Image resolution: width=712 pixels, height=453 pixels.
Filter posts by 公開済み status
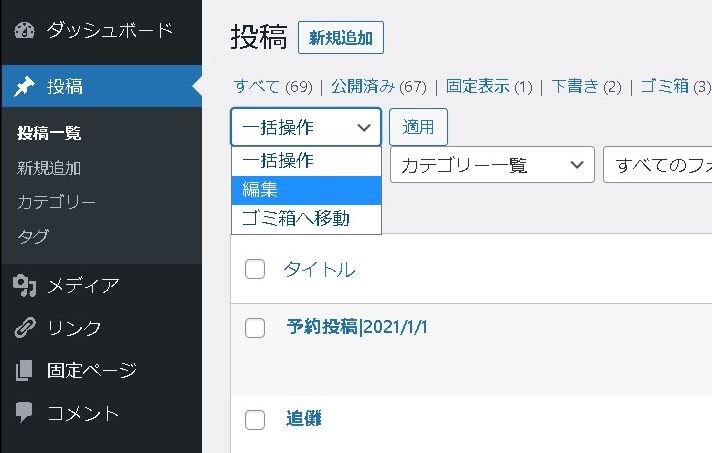[364, 87]
